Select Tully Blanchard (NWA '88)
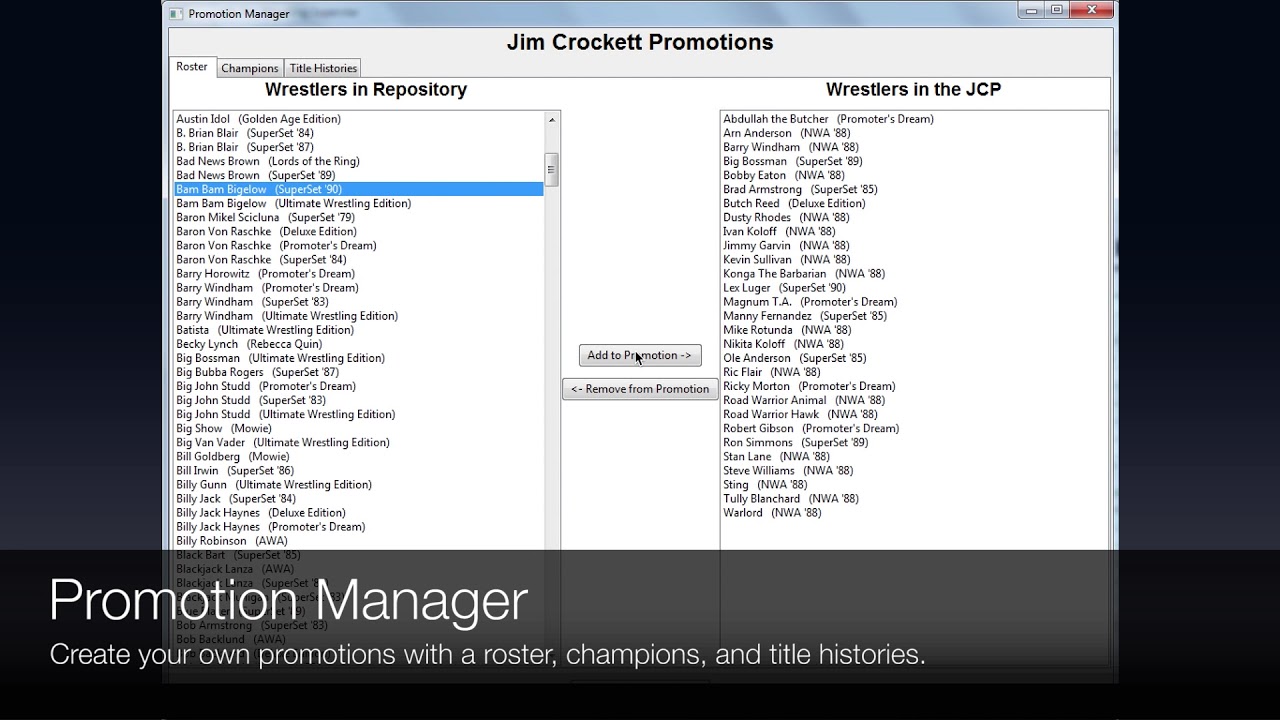This screenshot has height=720, width=1280. 914,498
